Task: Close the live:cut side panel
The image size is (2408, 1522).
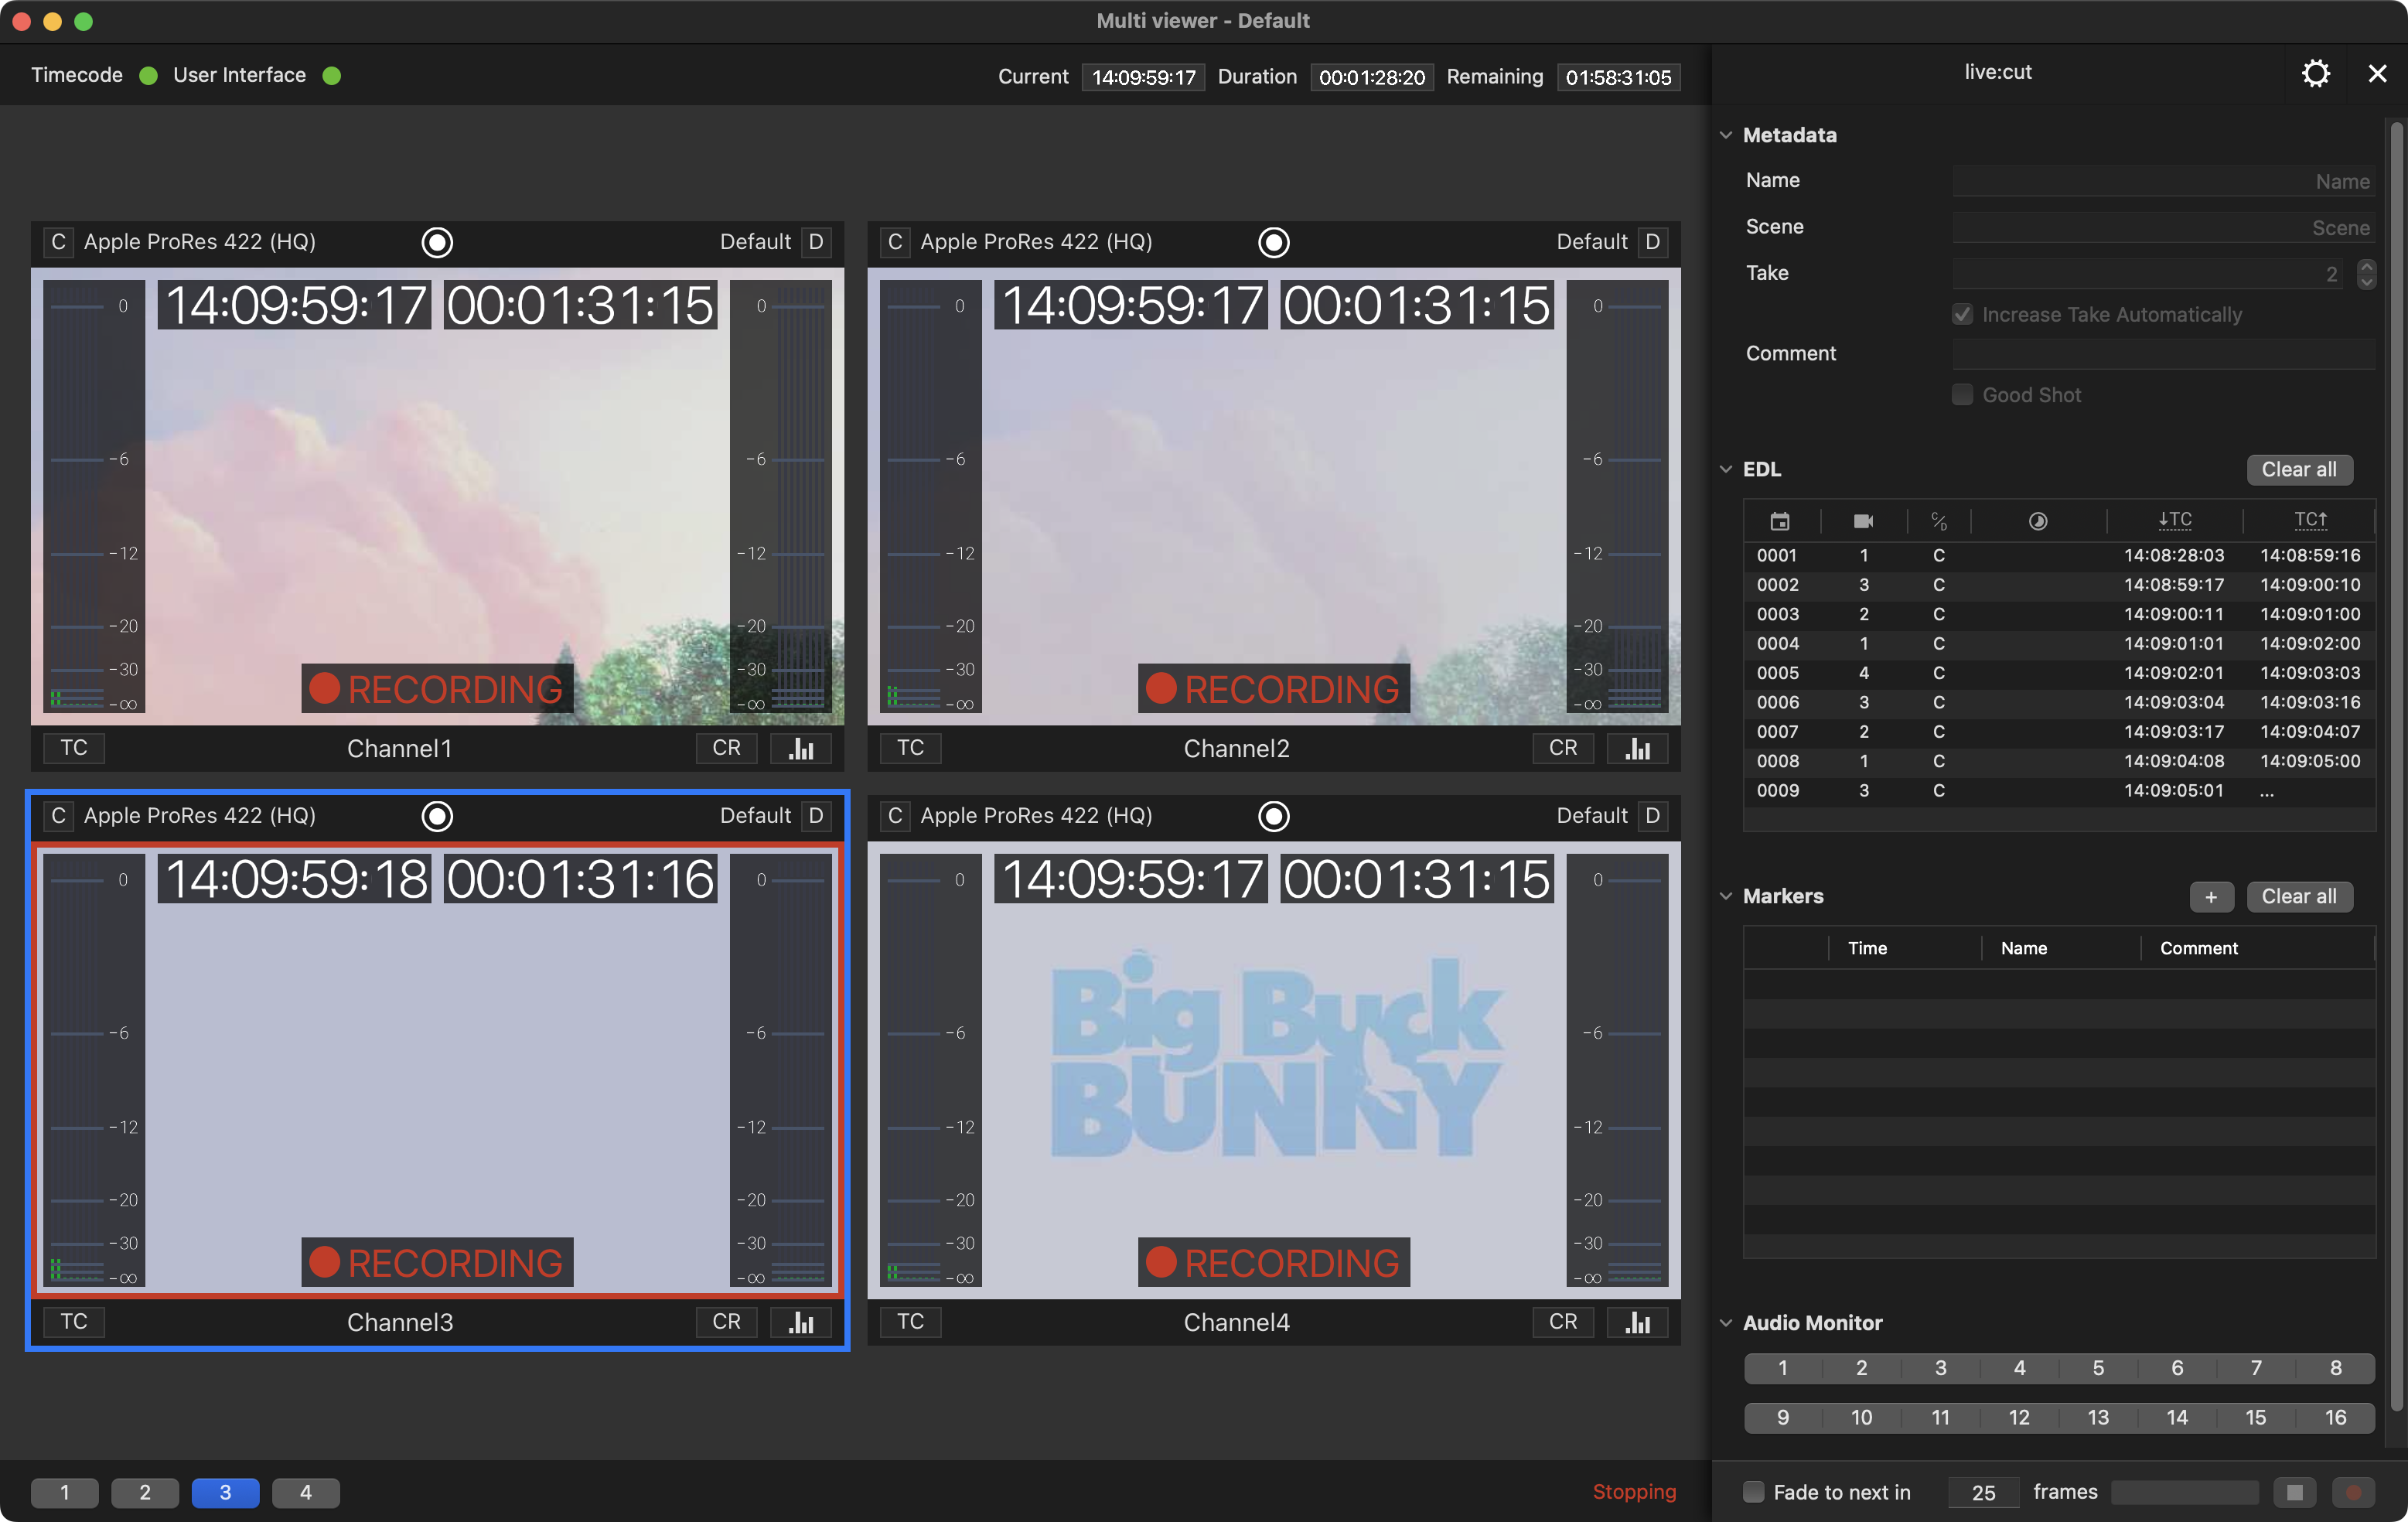Action: point(2377,73)
